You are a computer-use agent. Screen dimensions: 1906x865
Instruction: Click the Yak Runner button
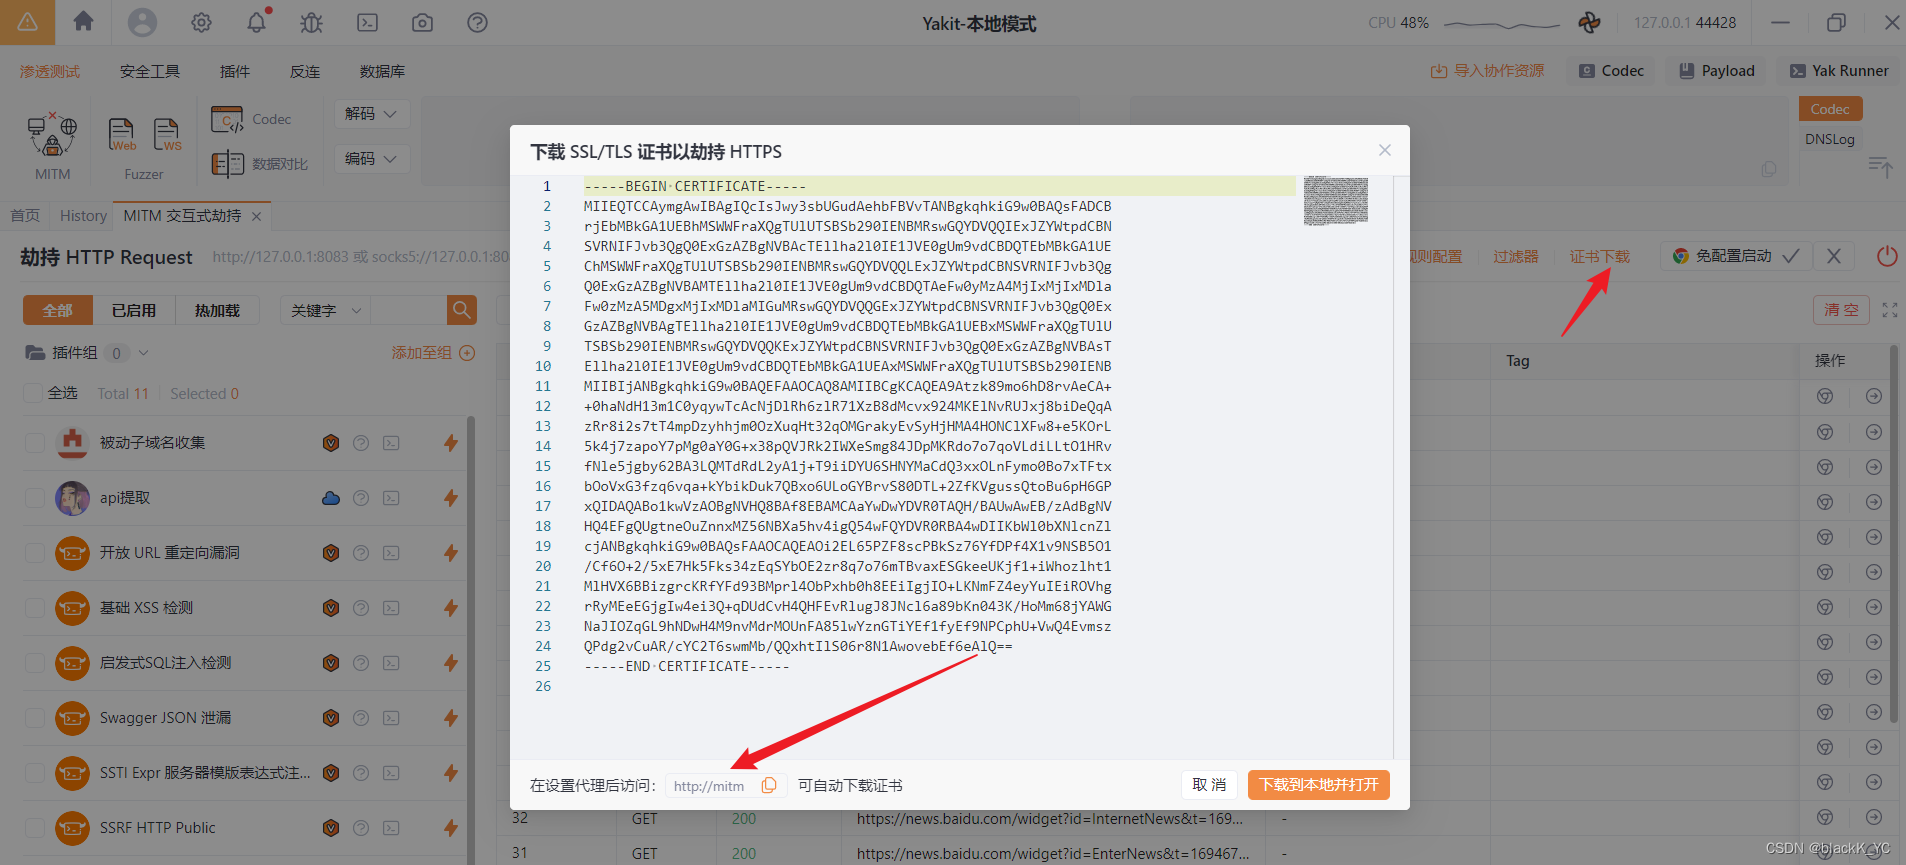(1839, 71)
